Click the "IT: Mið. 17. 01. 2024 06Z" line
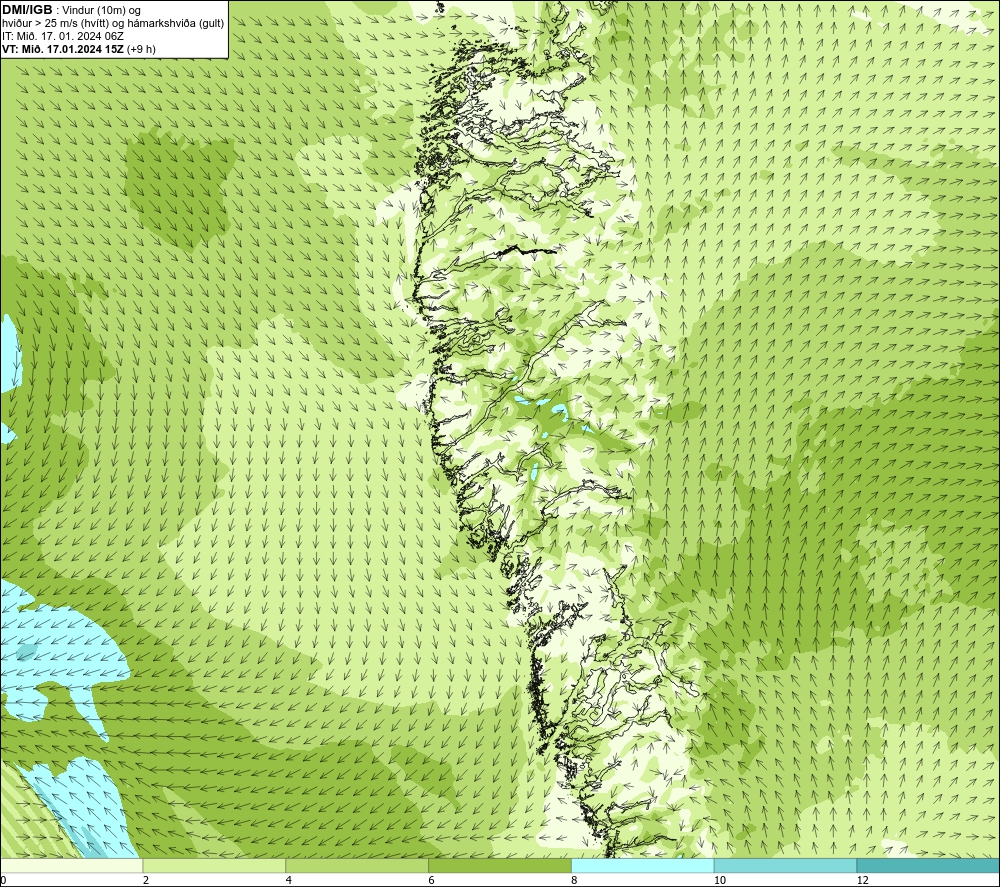1000x887 pixels. coord(62,36)
